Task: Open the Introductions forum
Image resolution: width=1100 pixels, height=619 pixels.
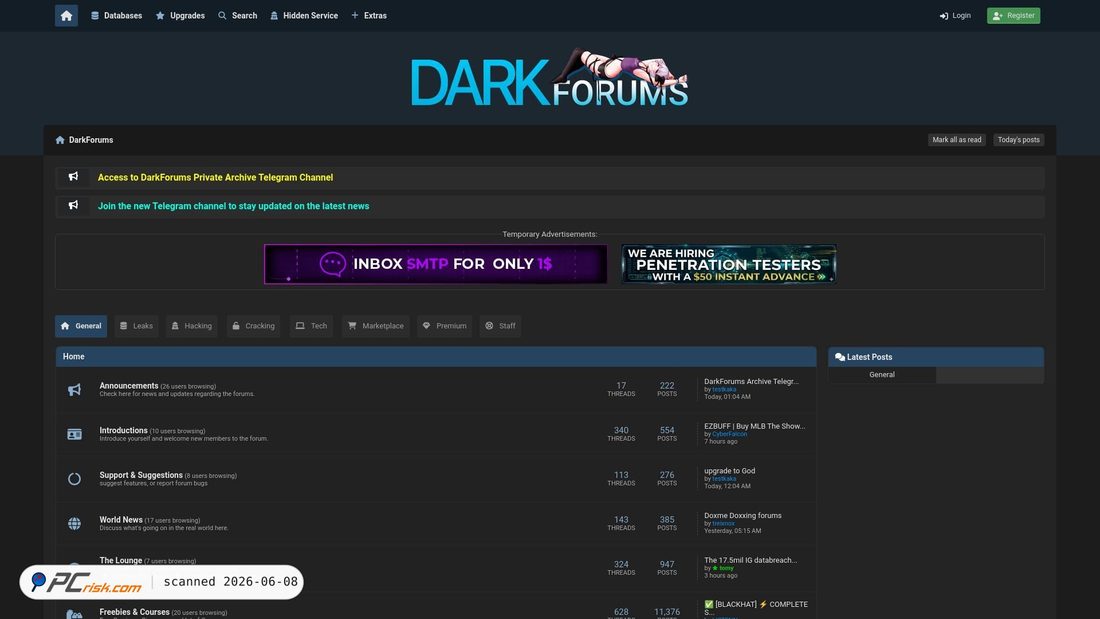Action: tap(123, 430)
